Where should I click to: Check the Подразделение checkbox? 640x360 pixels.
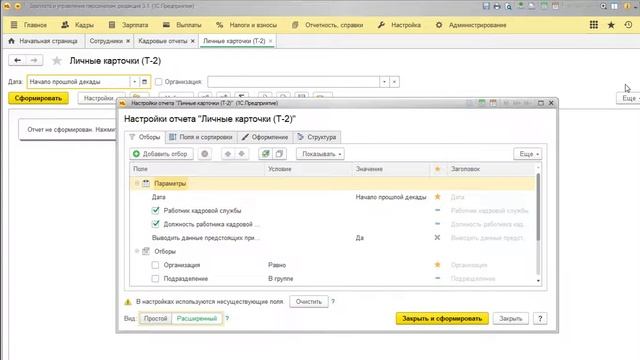(155, 279)
